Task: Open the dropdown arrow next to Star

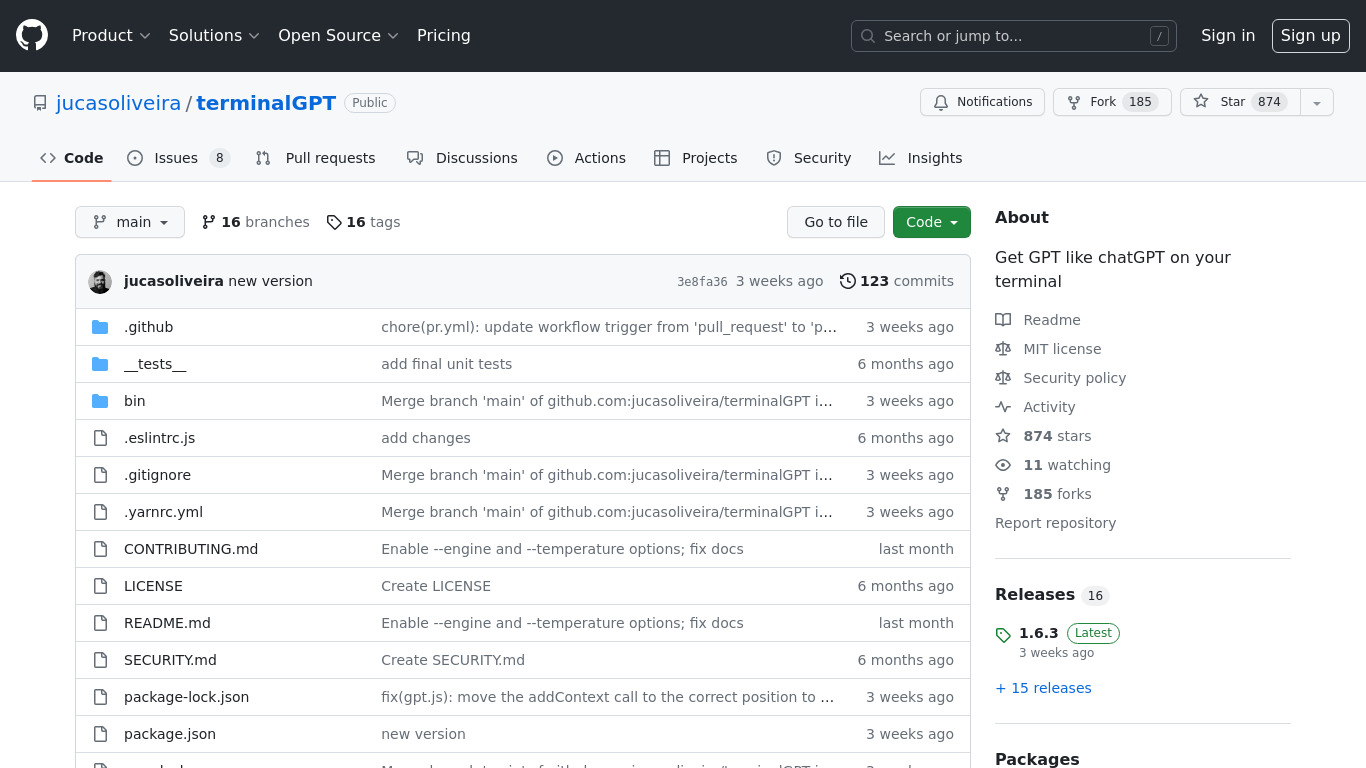Action: click(x=1317, y=102)
